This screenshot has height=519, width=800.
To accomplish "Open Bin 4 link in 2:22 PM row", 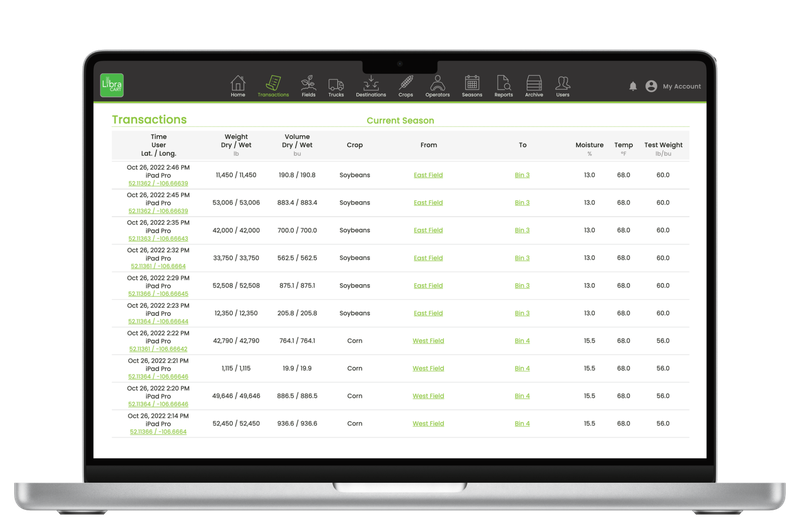I will tap(522, 340).
